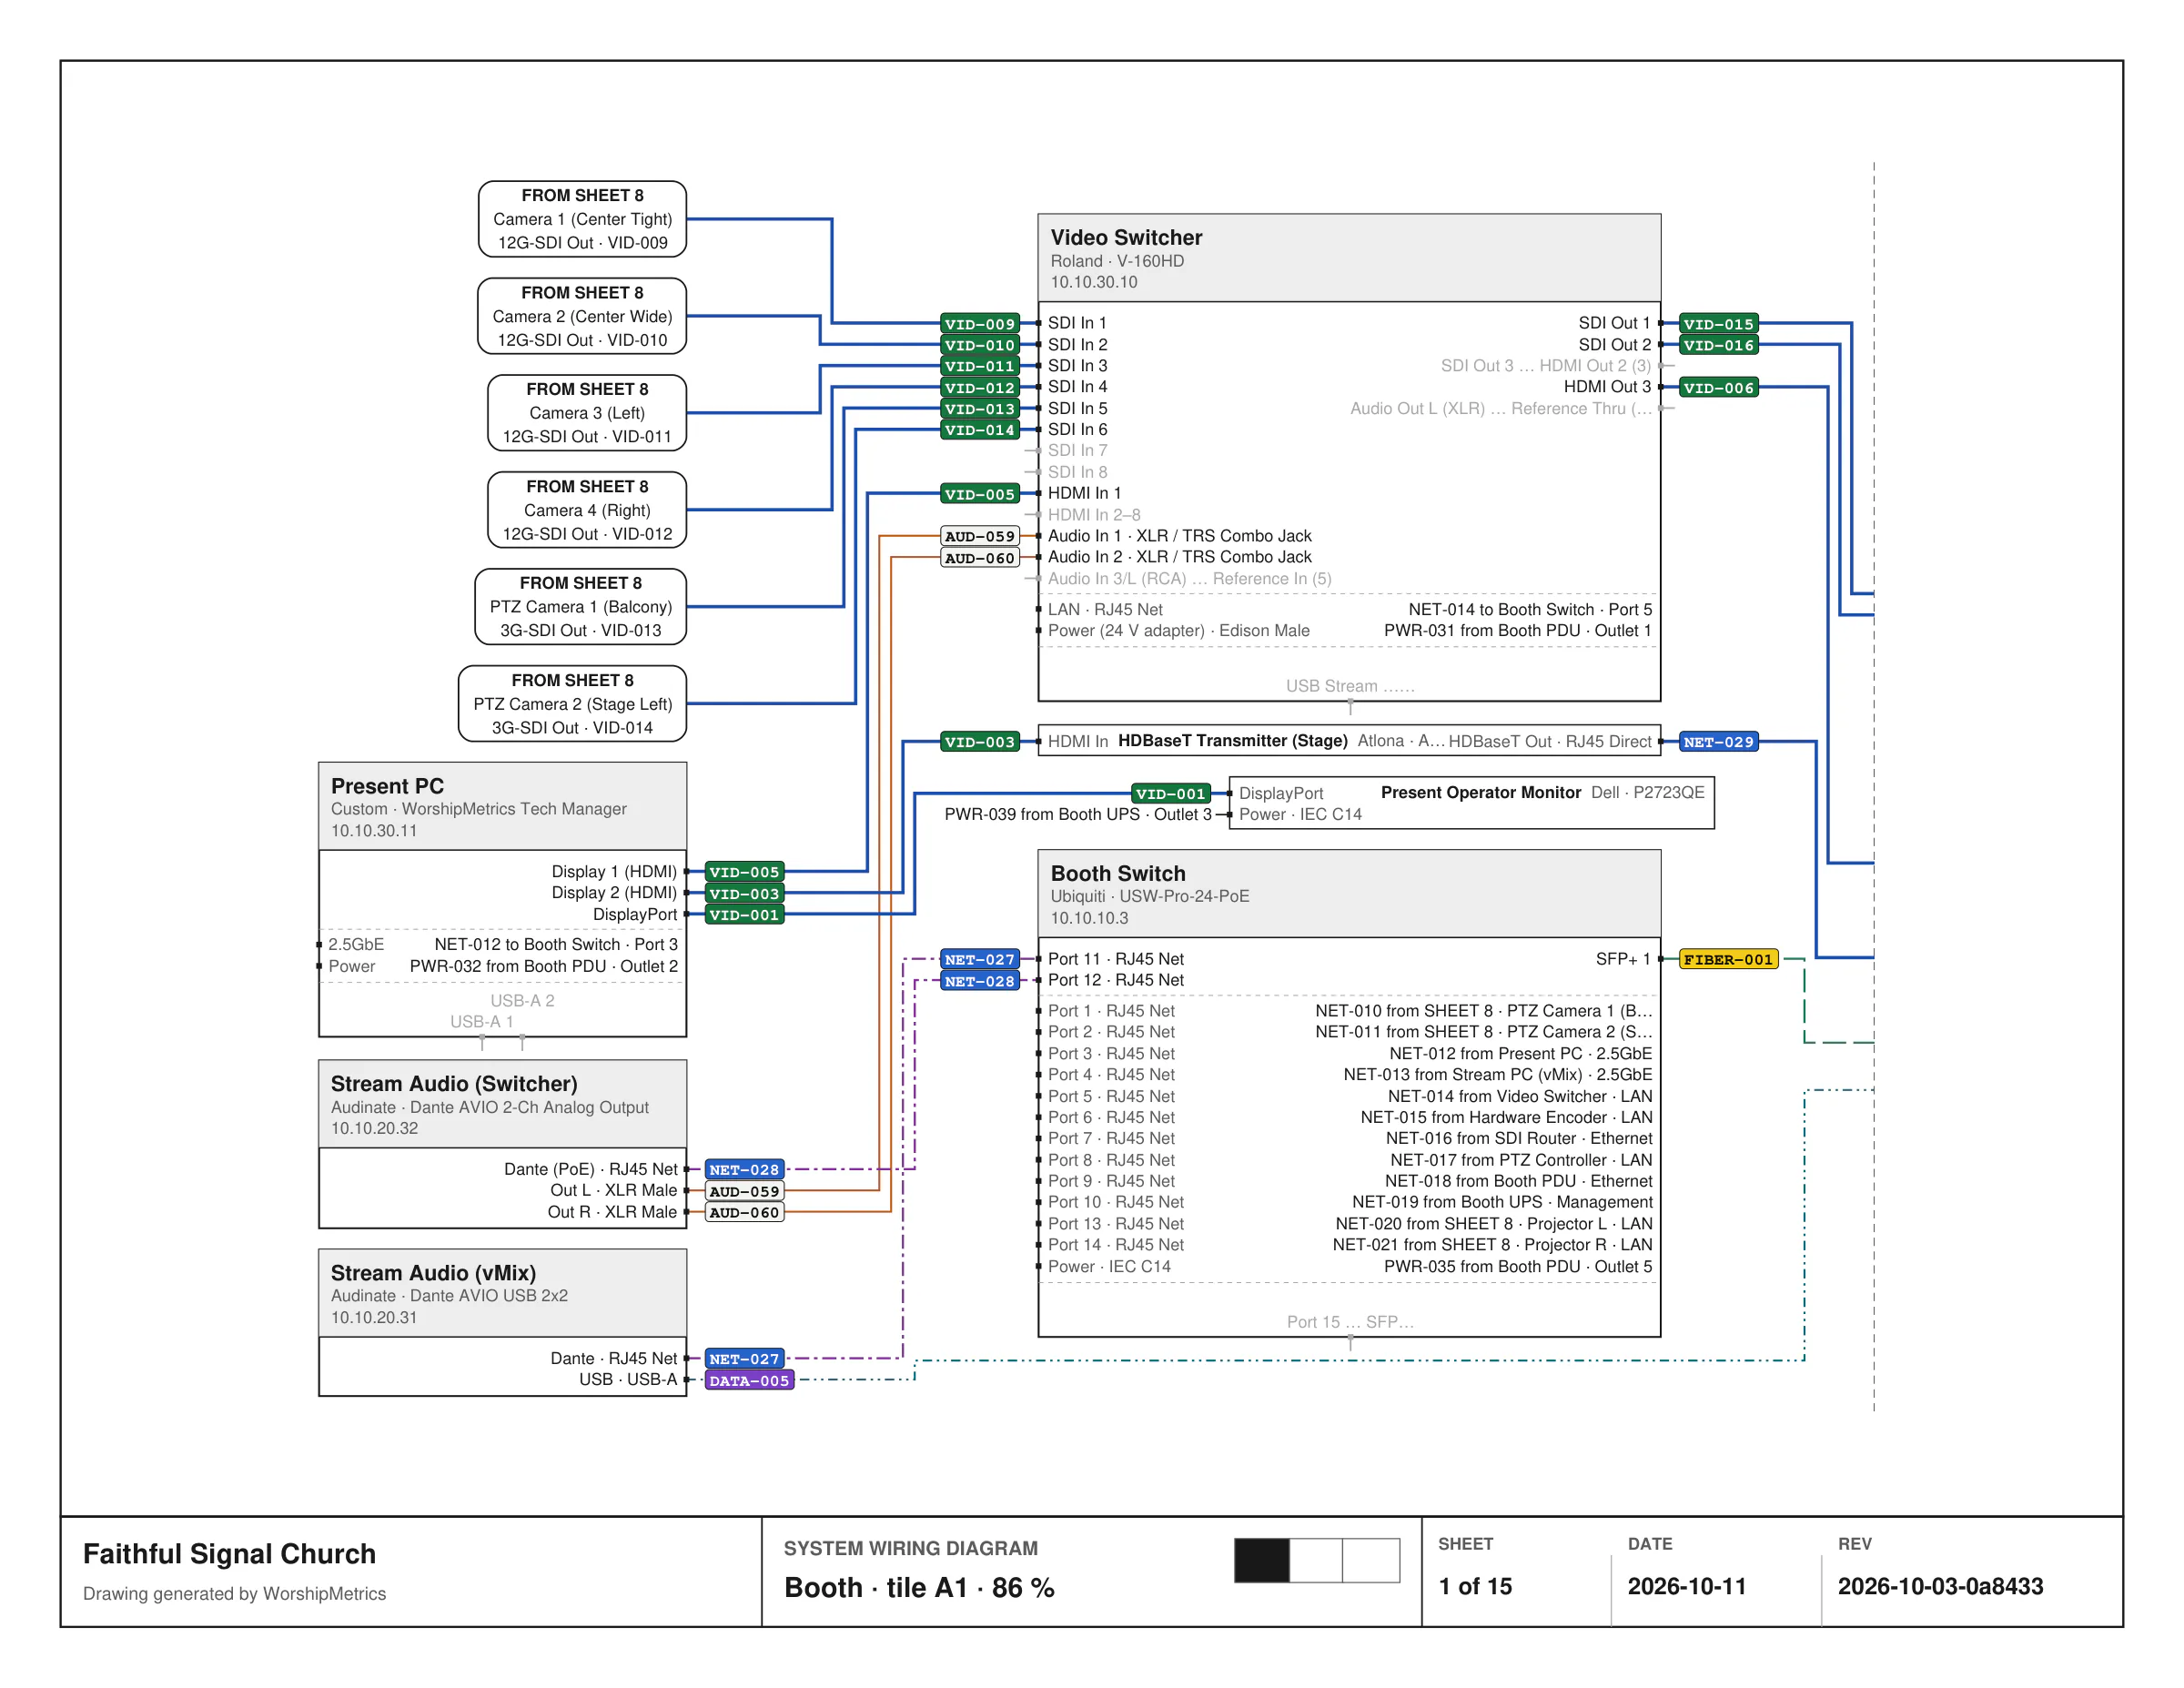Screen dimensions: 2184x1688
Task: Expand the 'HDMI In 2–8' collapsed ports row
Action: (x=1094, y=515)
